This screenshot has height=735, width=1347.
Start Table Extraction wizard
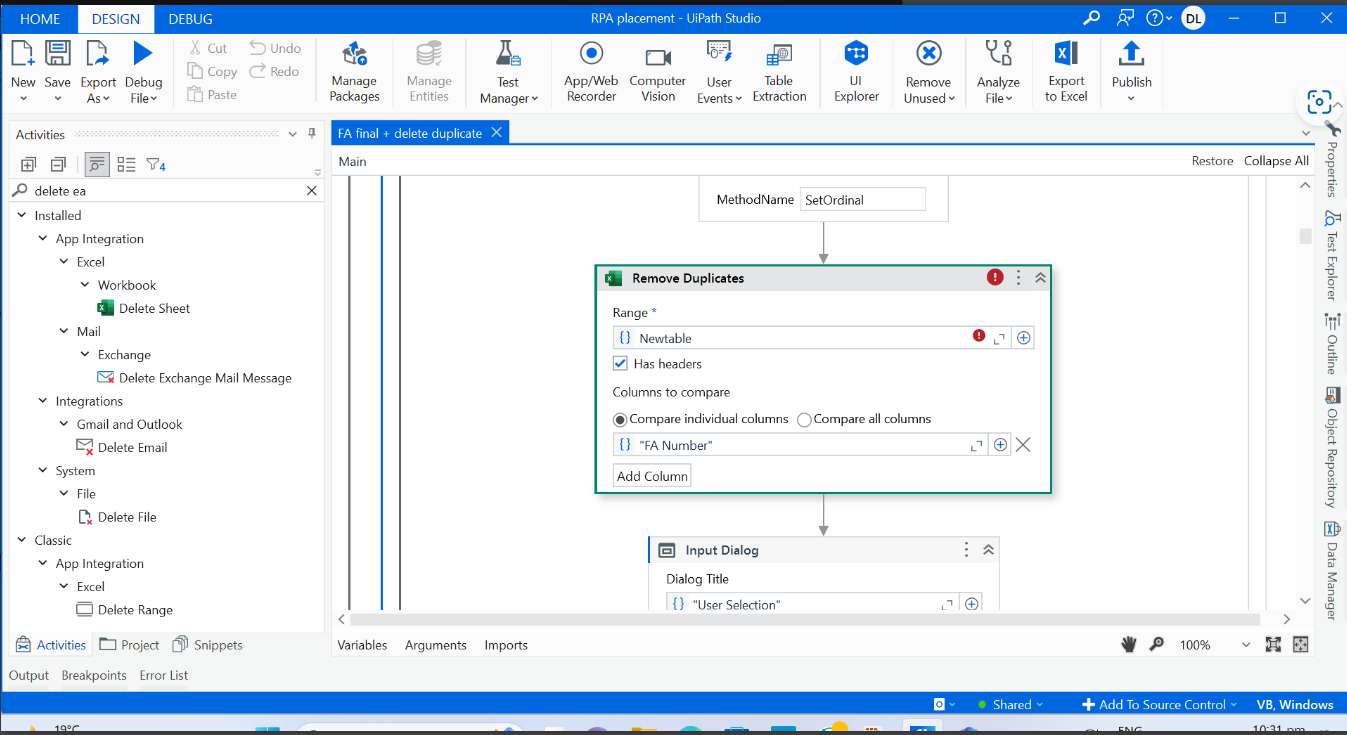point(779,71)
